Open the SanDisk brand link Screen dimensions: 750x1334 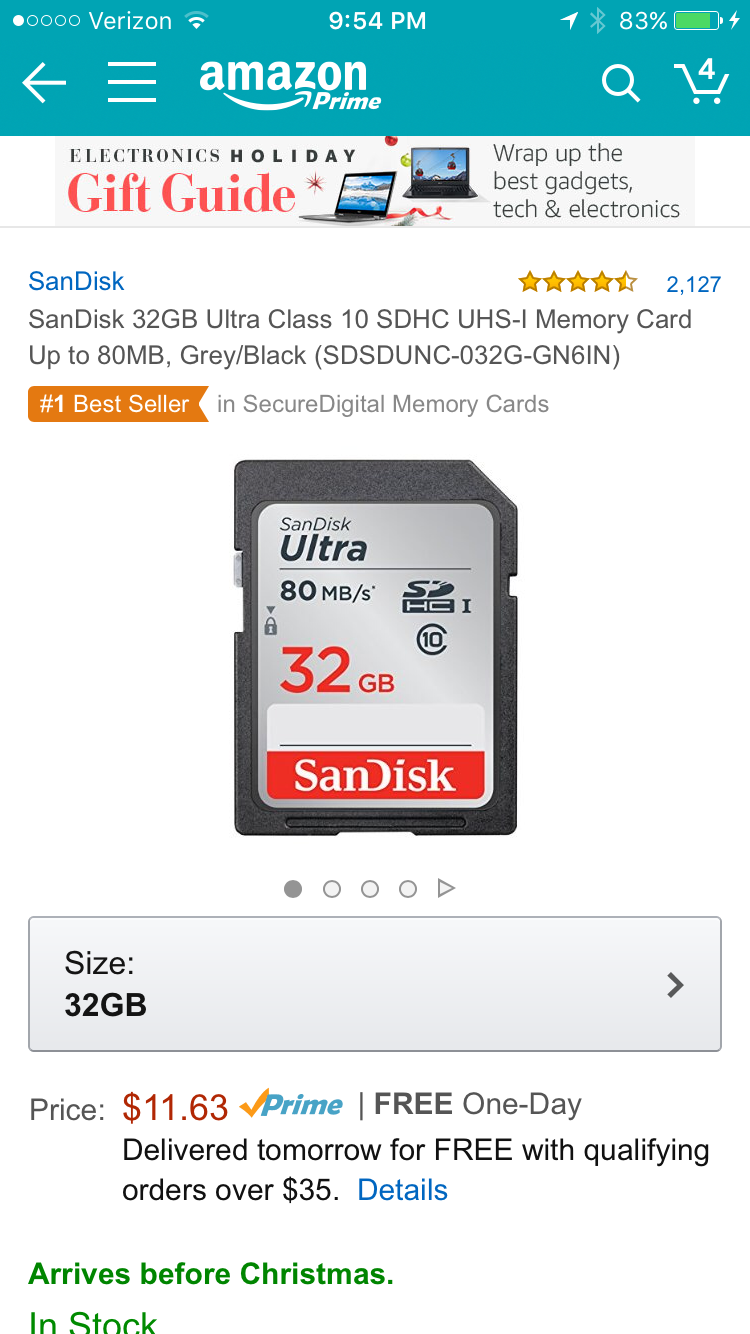pos(76,281)
